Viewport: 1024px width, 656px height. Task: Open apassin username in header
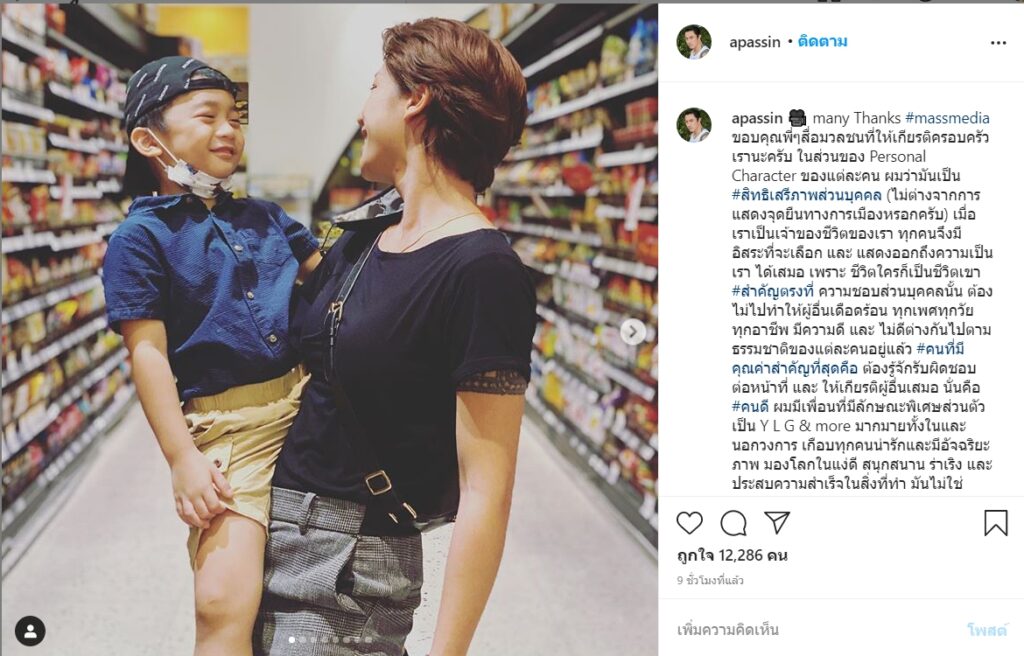(754, 42)
